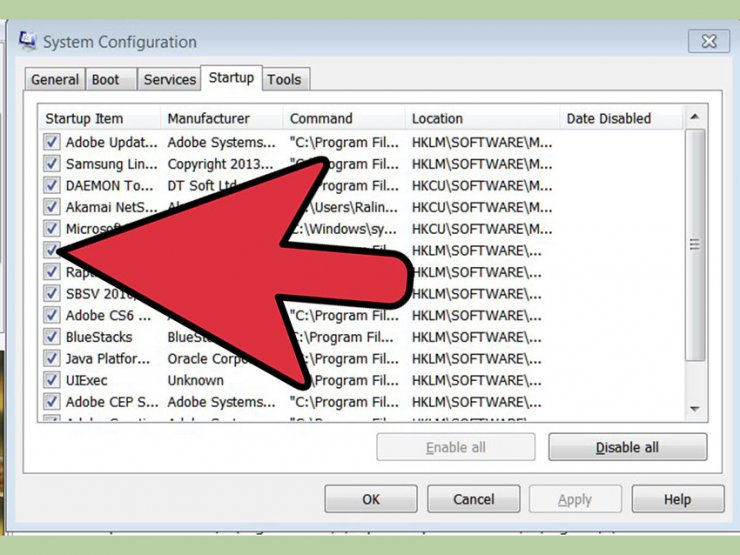The width and height of the screenshot is (740, 555).
Task: Switch to the General tab
Action: 55,79
